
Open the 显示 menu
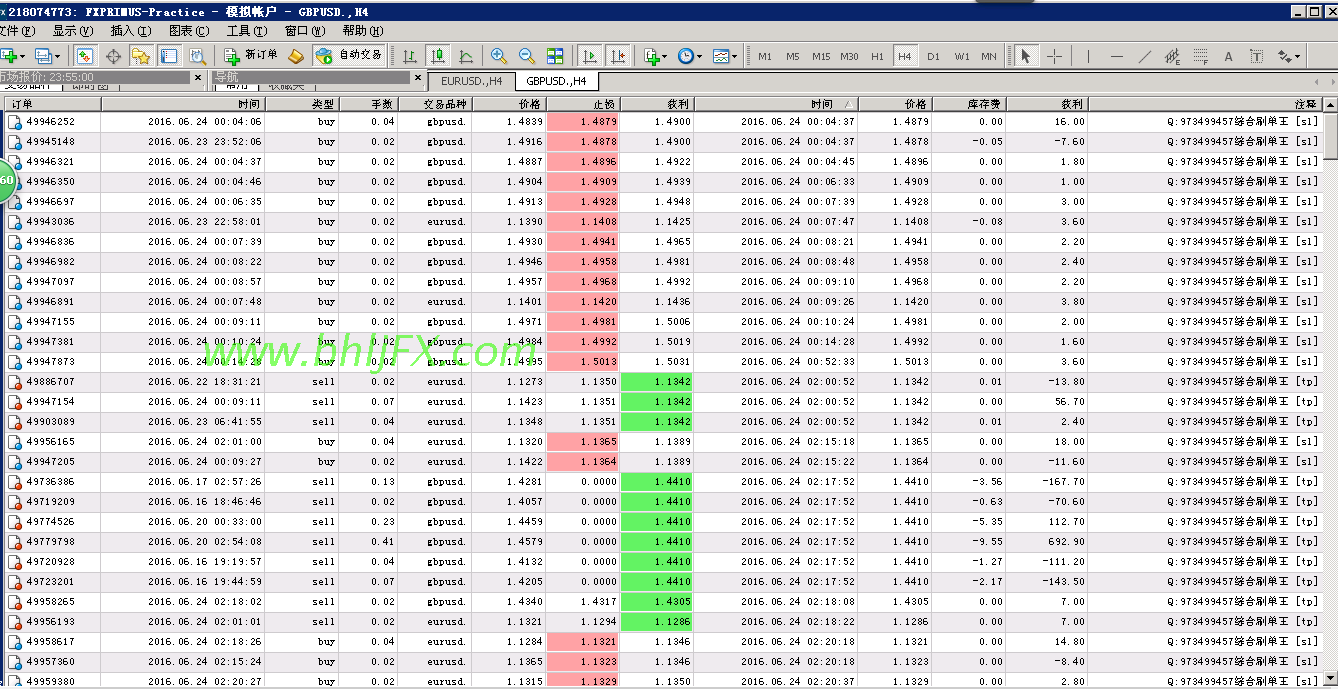tap(73, 31)
